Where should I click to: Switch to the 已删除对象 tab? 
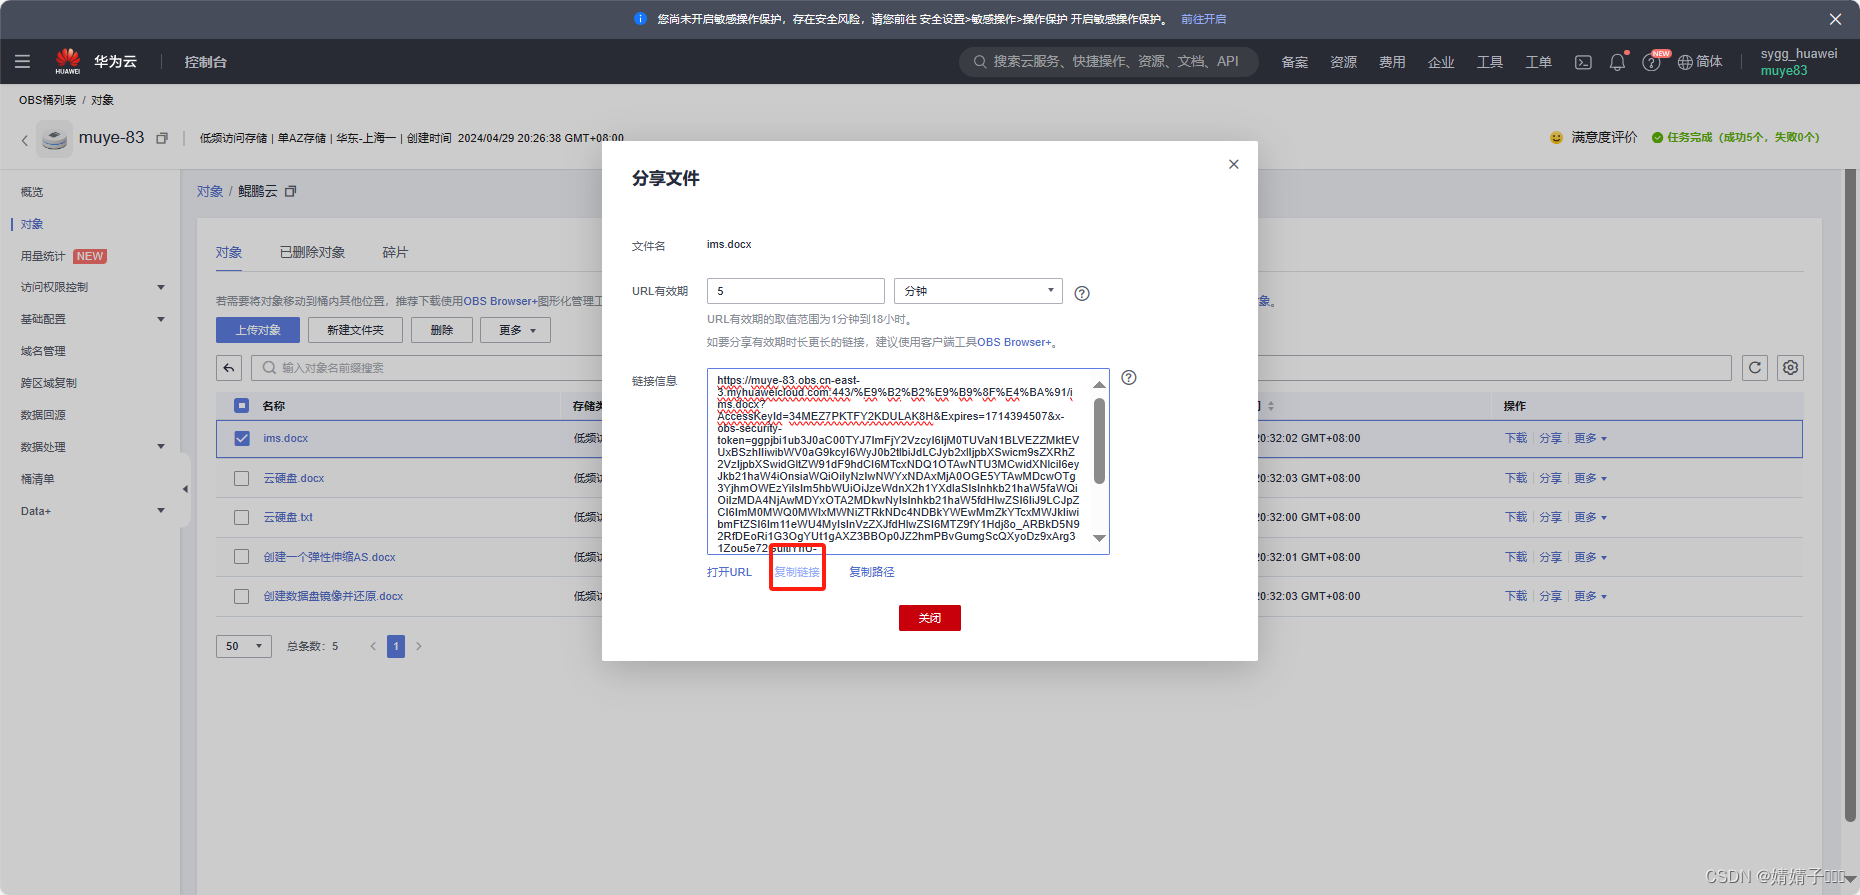pyautogui.click(x=312, y=252)
